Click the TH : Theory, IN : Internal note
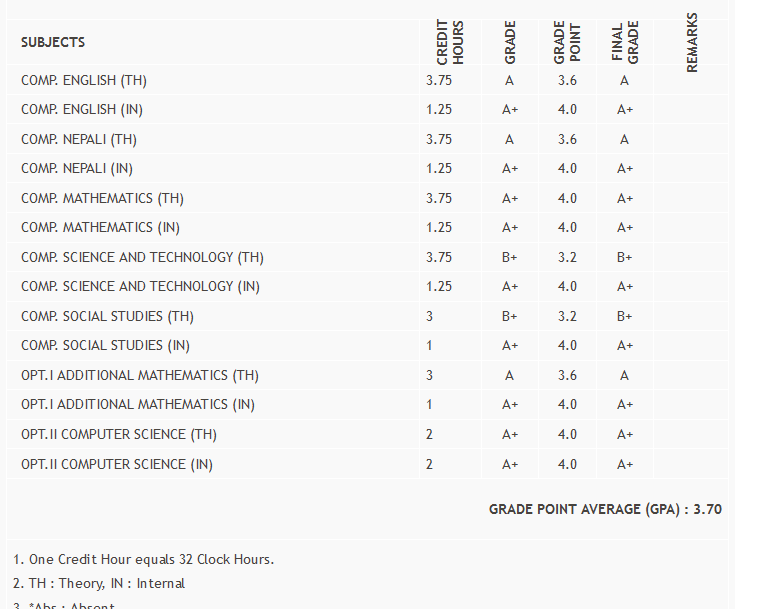 pos(99,583)
